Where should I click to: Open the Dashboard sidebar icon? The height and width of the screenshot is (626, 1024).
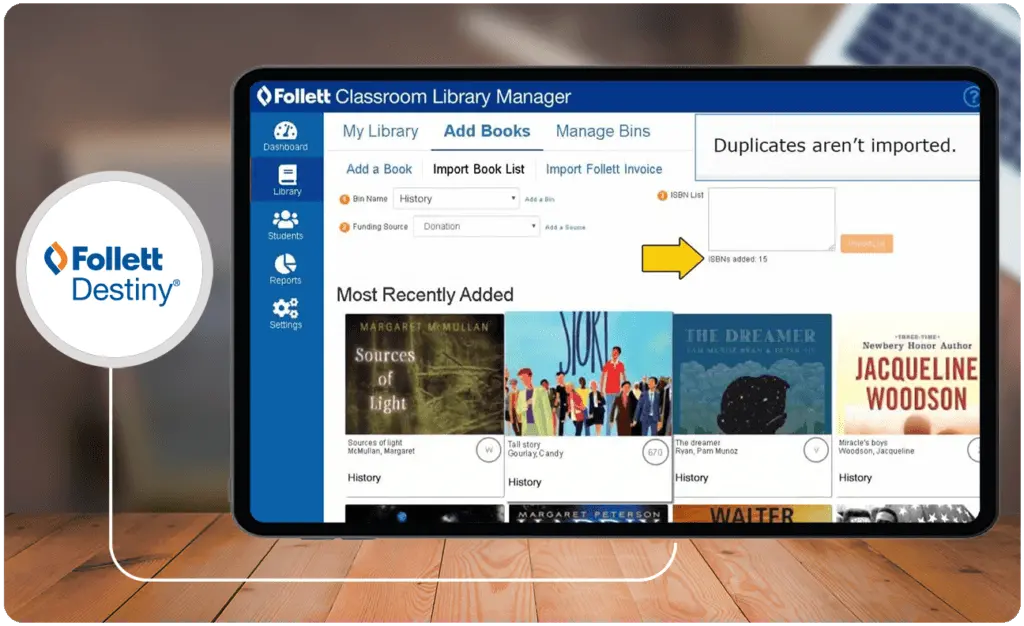[285, 136]
